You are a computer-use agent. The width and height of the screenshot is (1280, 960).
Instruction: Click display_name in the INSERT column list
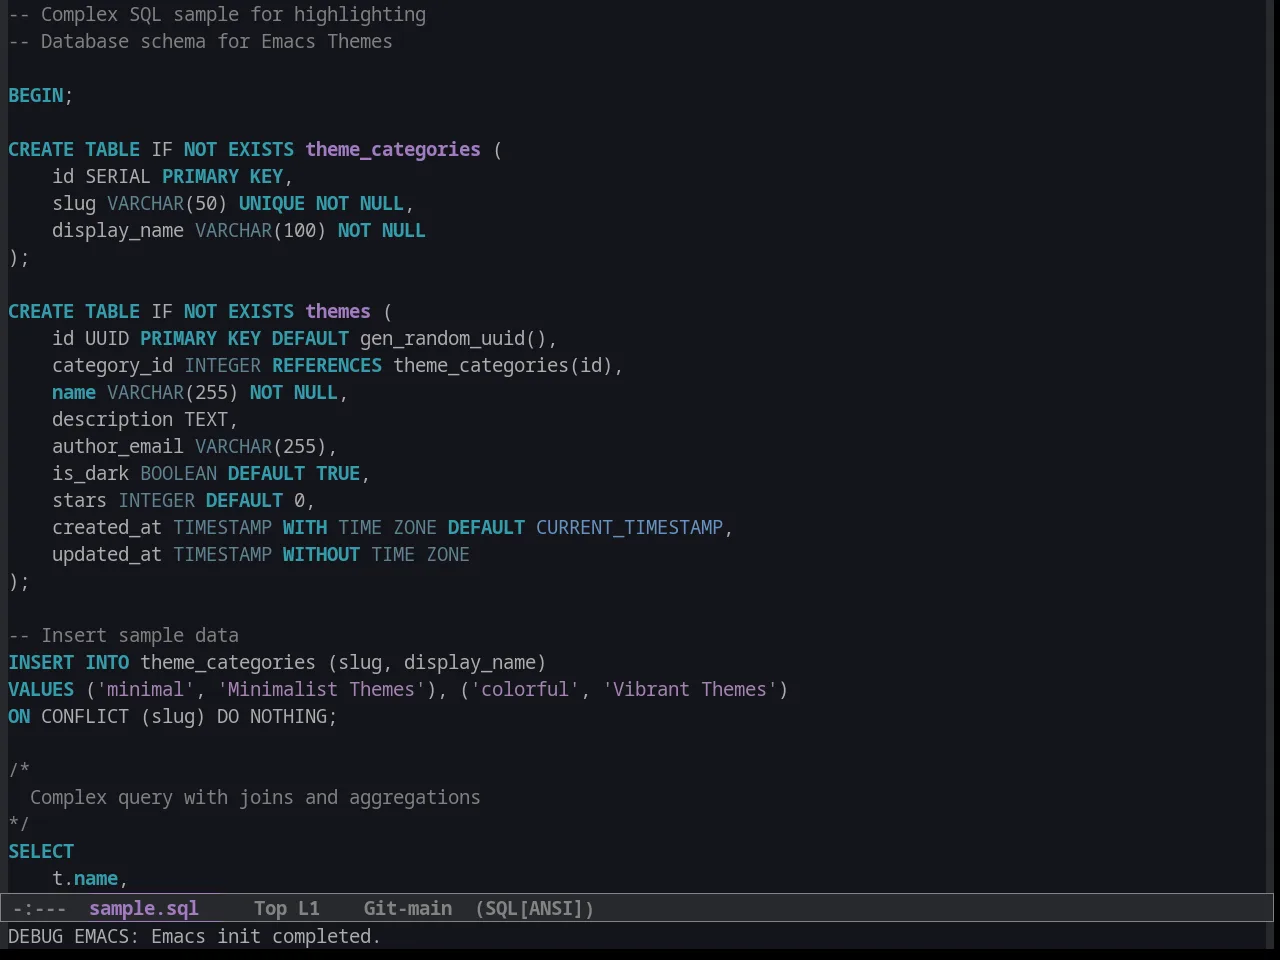click(x=470, y=662)
